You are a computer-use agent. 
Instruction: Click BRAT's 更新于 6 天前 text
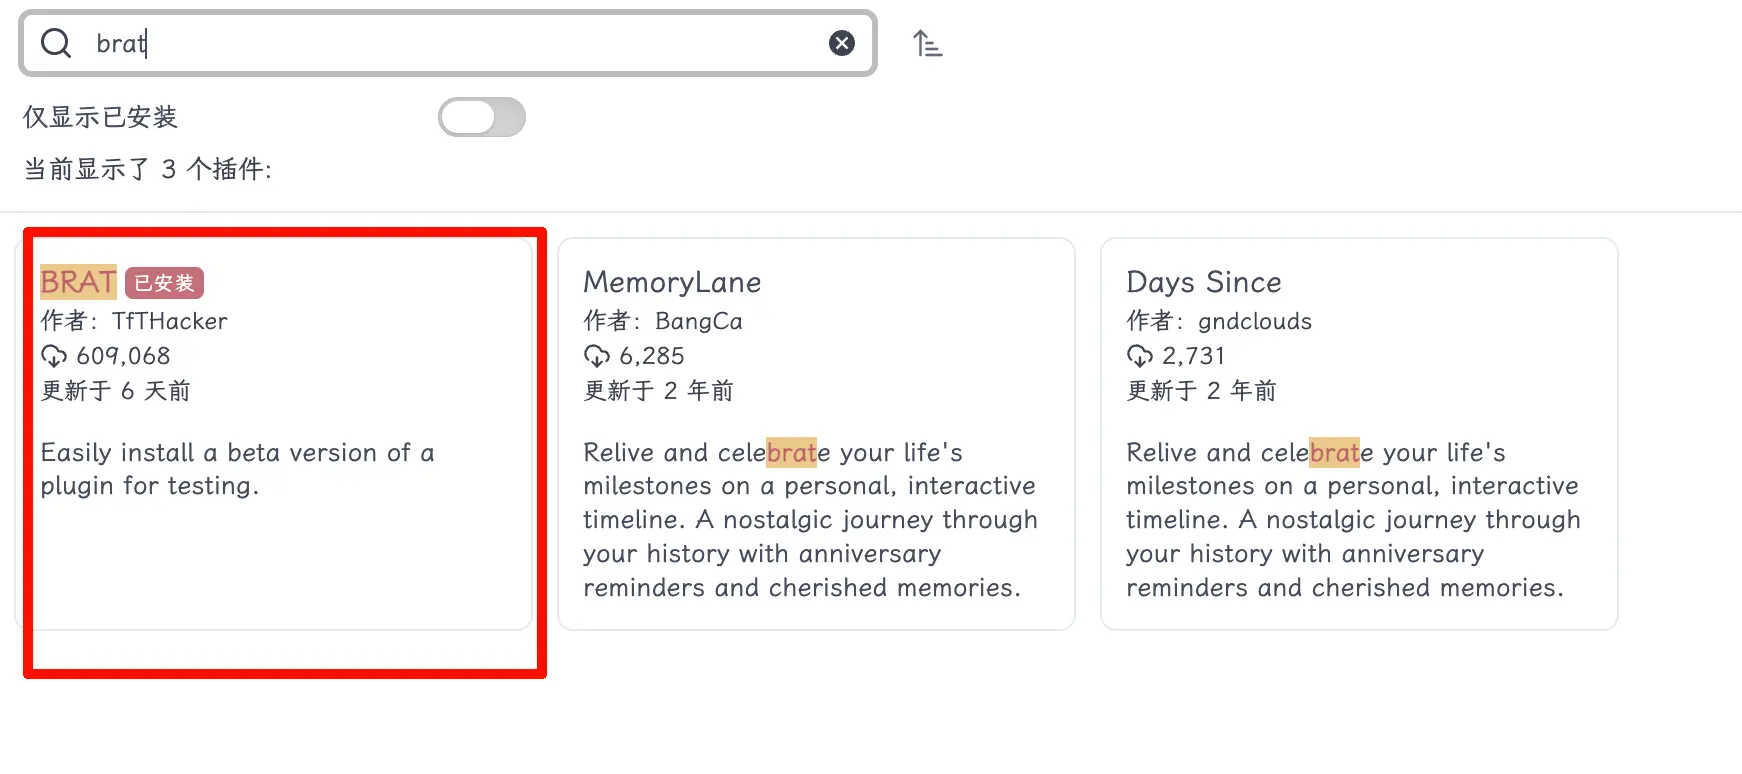pos(115,391)
